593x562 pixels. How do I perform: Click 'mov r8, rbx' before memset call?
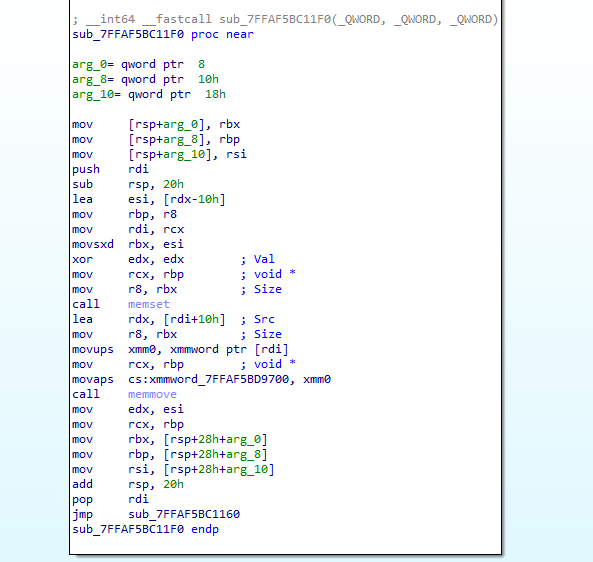click(124, 289)
